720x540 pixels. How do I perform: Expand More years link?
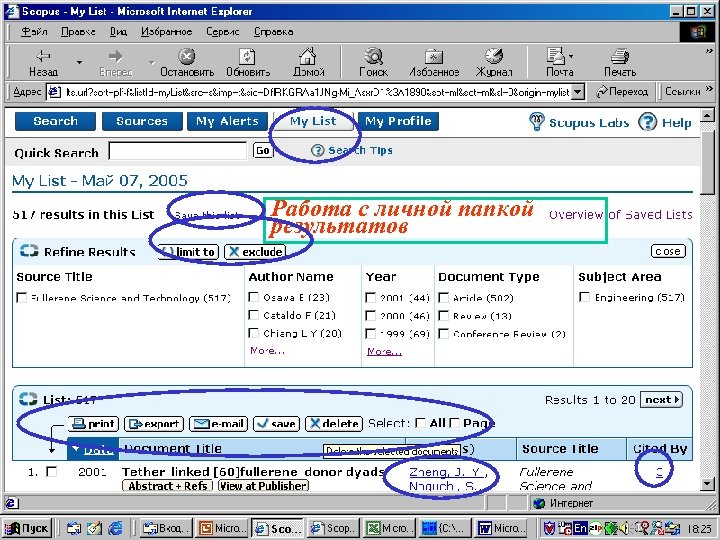[x=384, y=351]
